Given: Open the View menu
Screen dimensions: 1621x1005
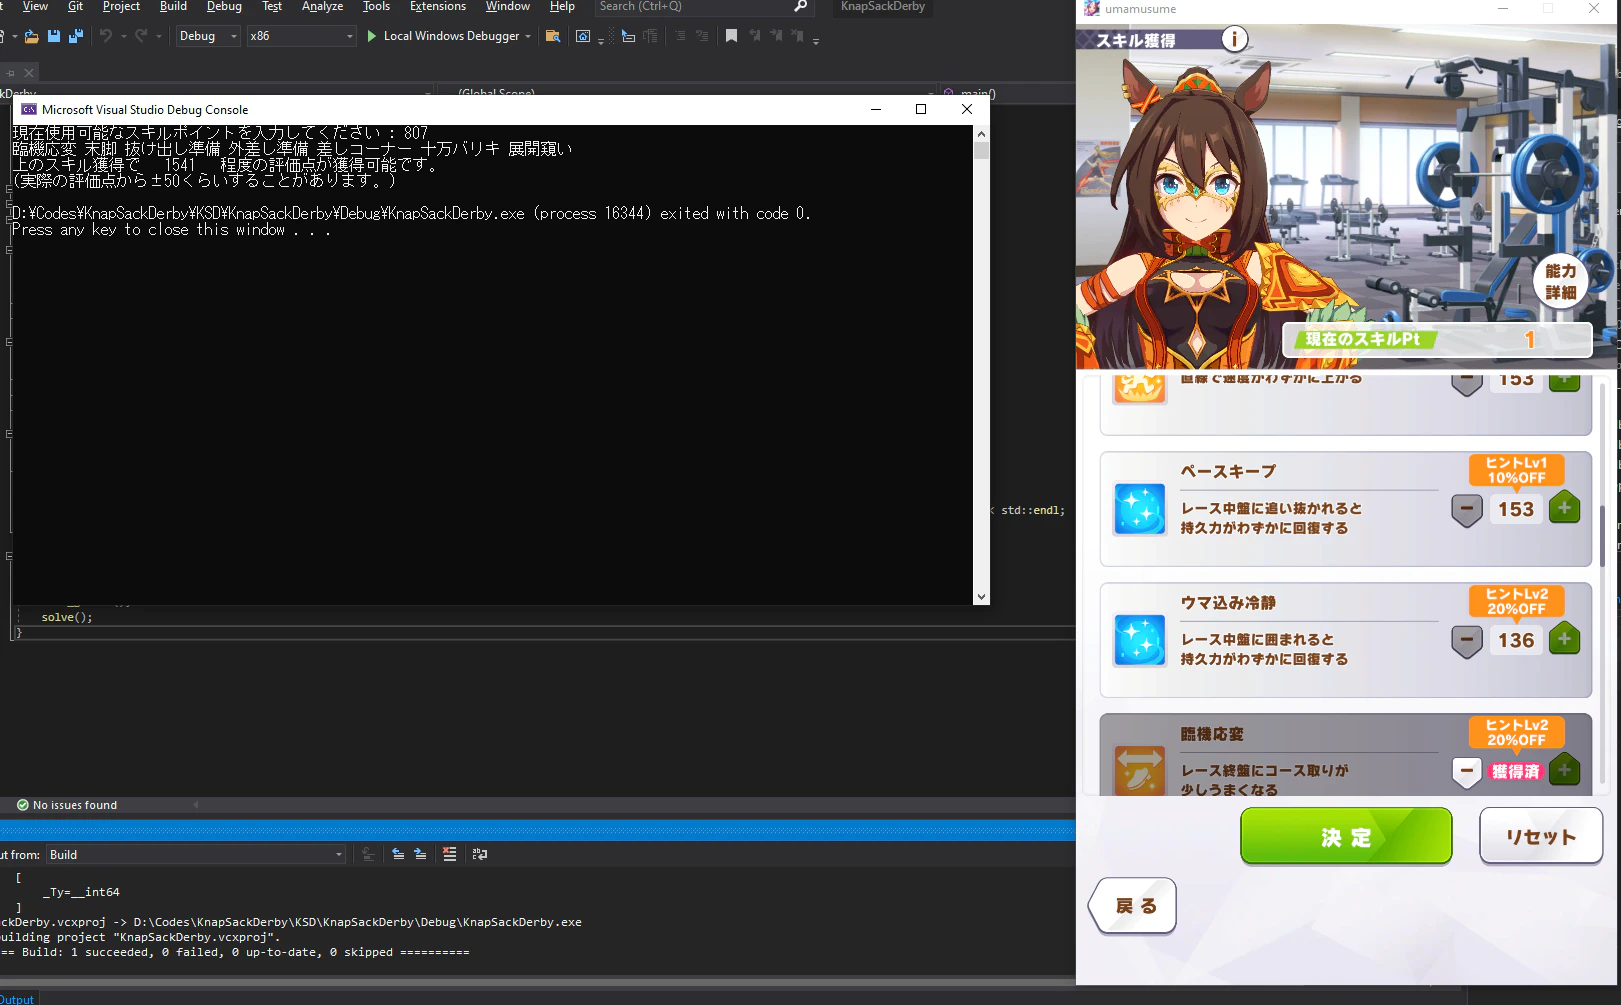Looking at the screenshot, I should [x=35, y=6].
